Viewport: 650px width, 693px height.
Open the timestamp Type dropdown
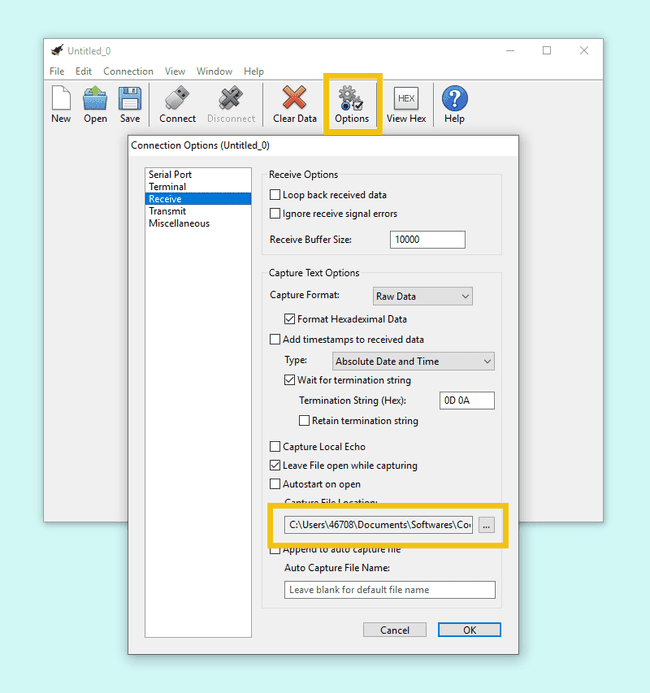pos(413,361)
